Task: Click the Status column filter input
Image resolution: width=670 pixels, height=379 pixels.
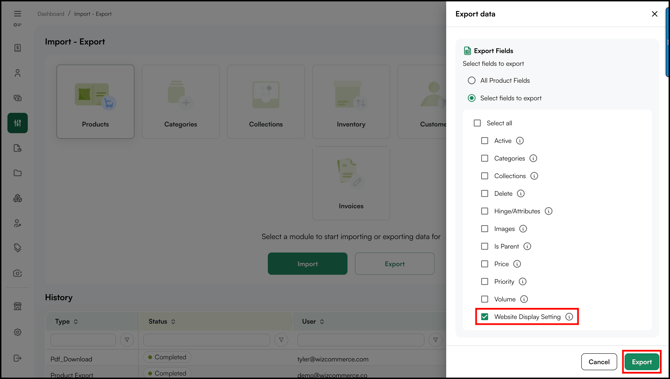Action: click(206, 340)
